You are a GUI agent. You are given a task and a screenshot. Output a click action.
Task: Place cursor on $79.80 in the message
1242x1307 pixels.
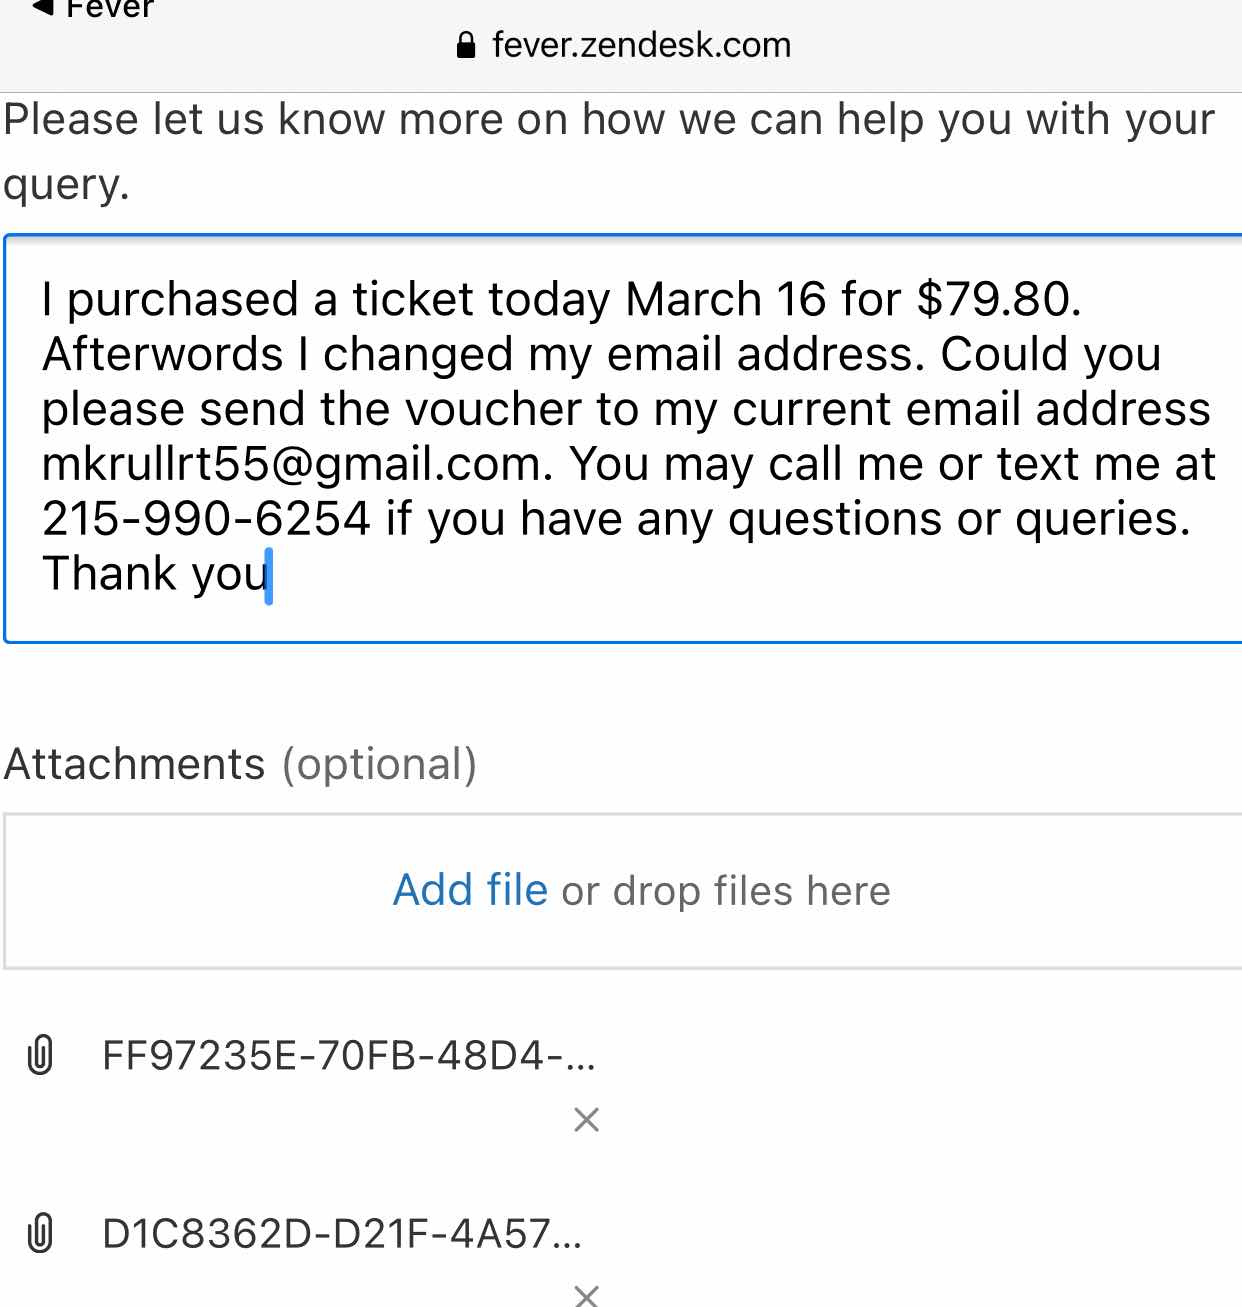[998, 299]
